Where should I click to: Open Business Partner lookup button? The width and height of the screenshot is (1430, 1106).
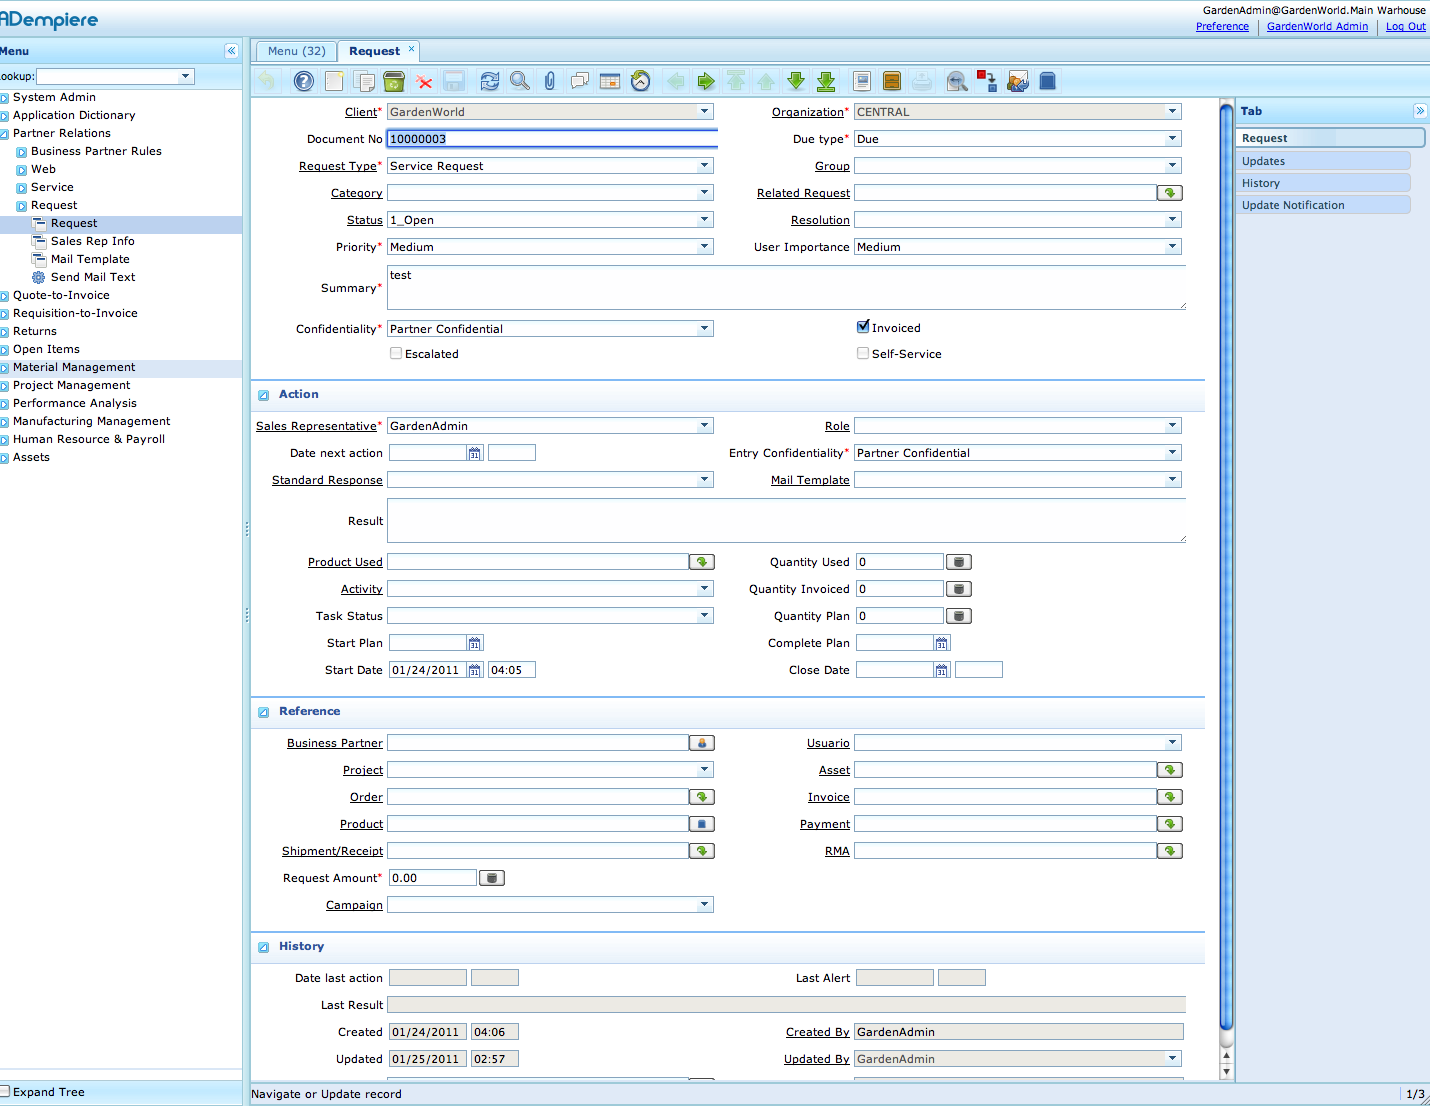click(702, 743)
